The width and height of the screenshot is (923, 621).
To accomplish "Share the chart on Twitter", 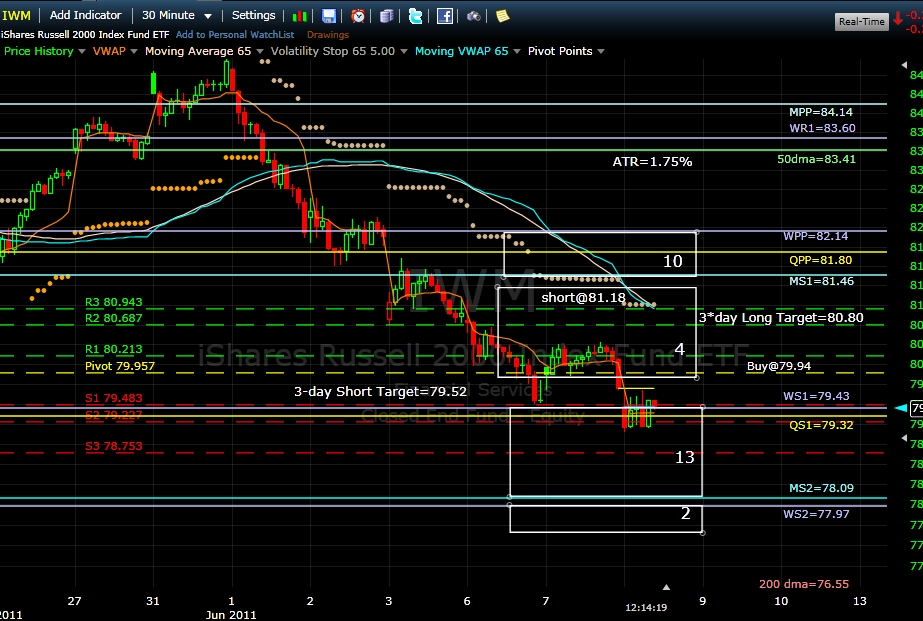I will (416, 16).
